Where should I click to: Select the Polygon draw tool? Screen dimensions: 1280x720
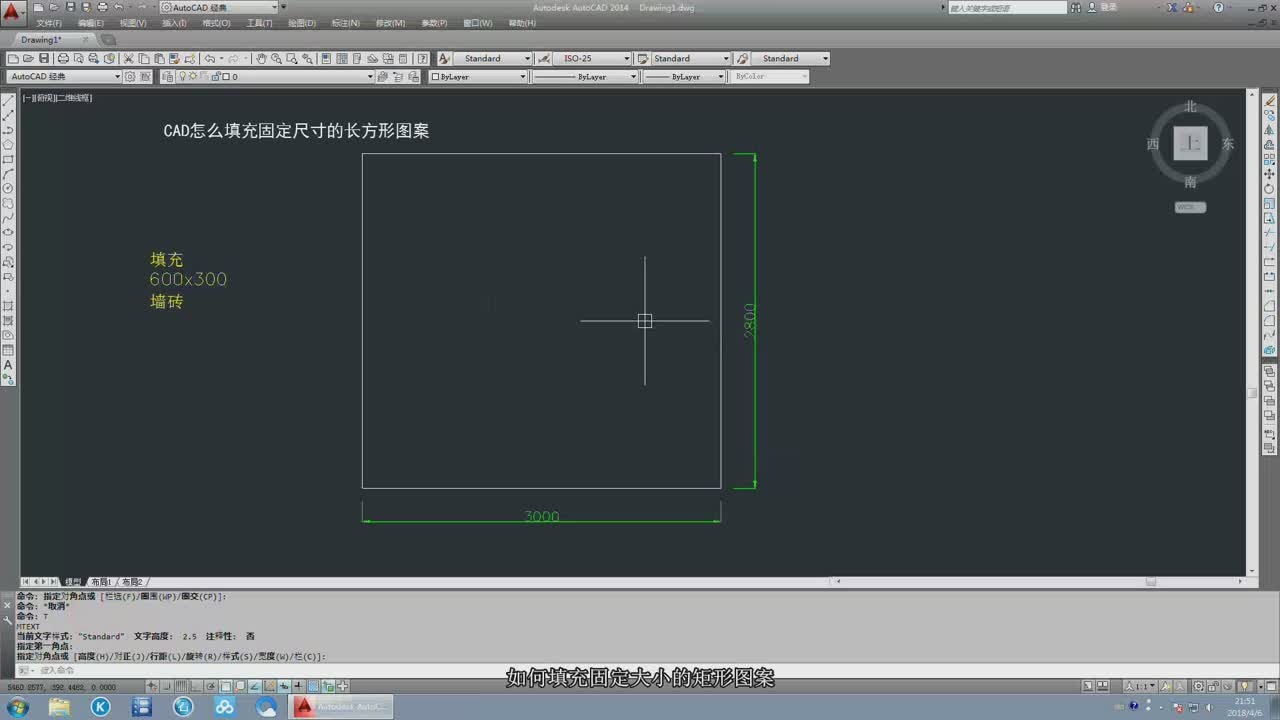coord(9,144)
